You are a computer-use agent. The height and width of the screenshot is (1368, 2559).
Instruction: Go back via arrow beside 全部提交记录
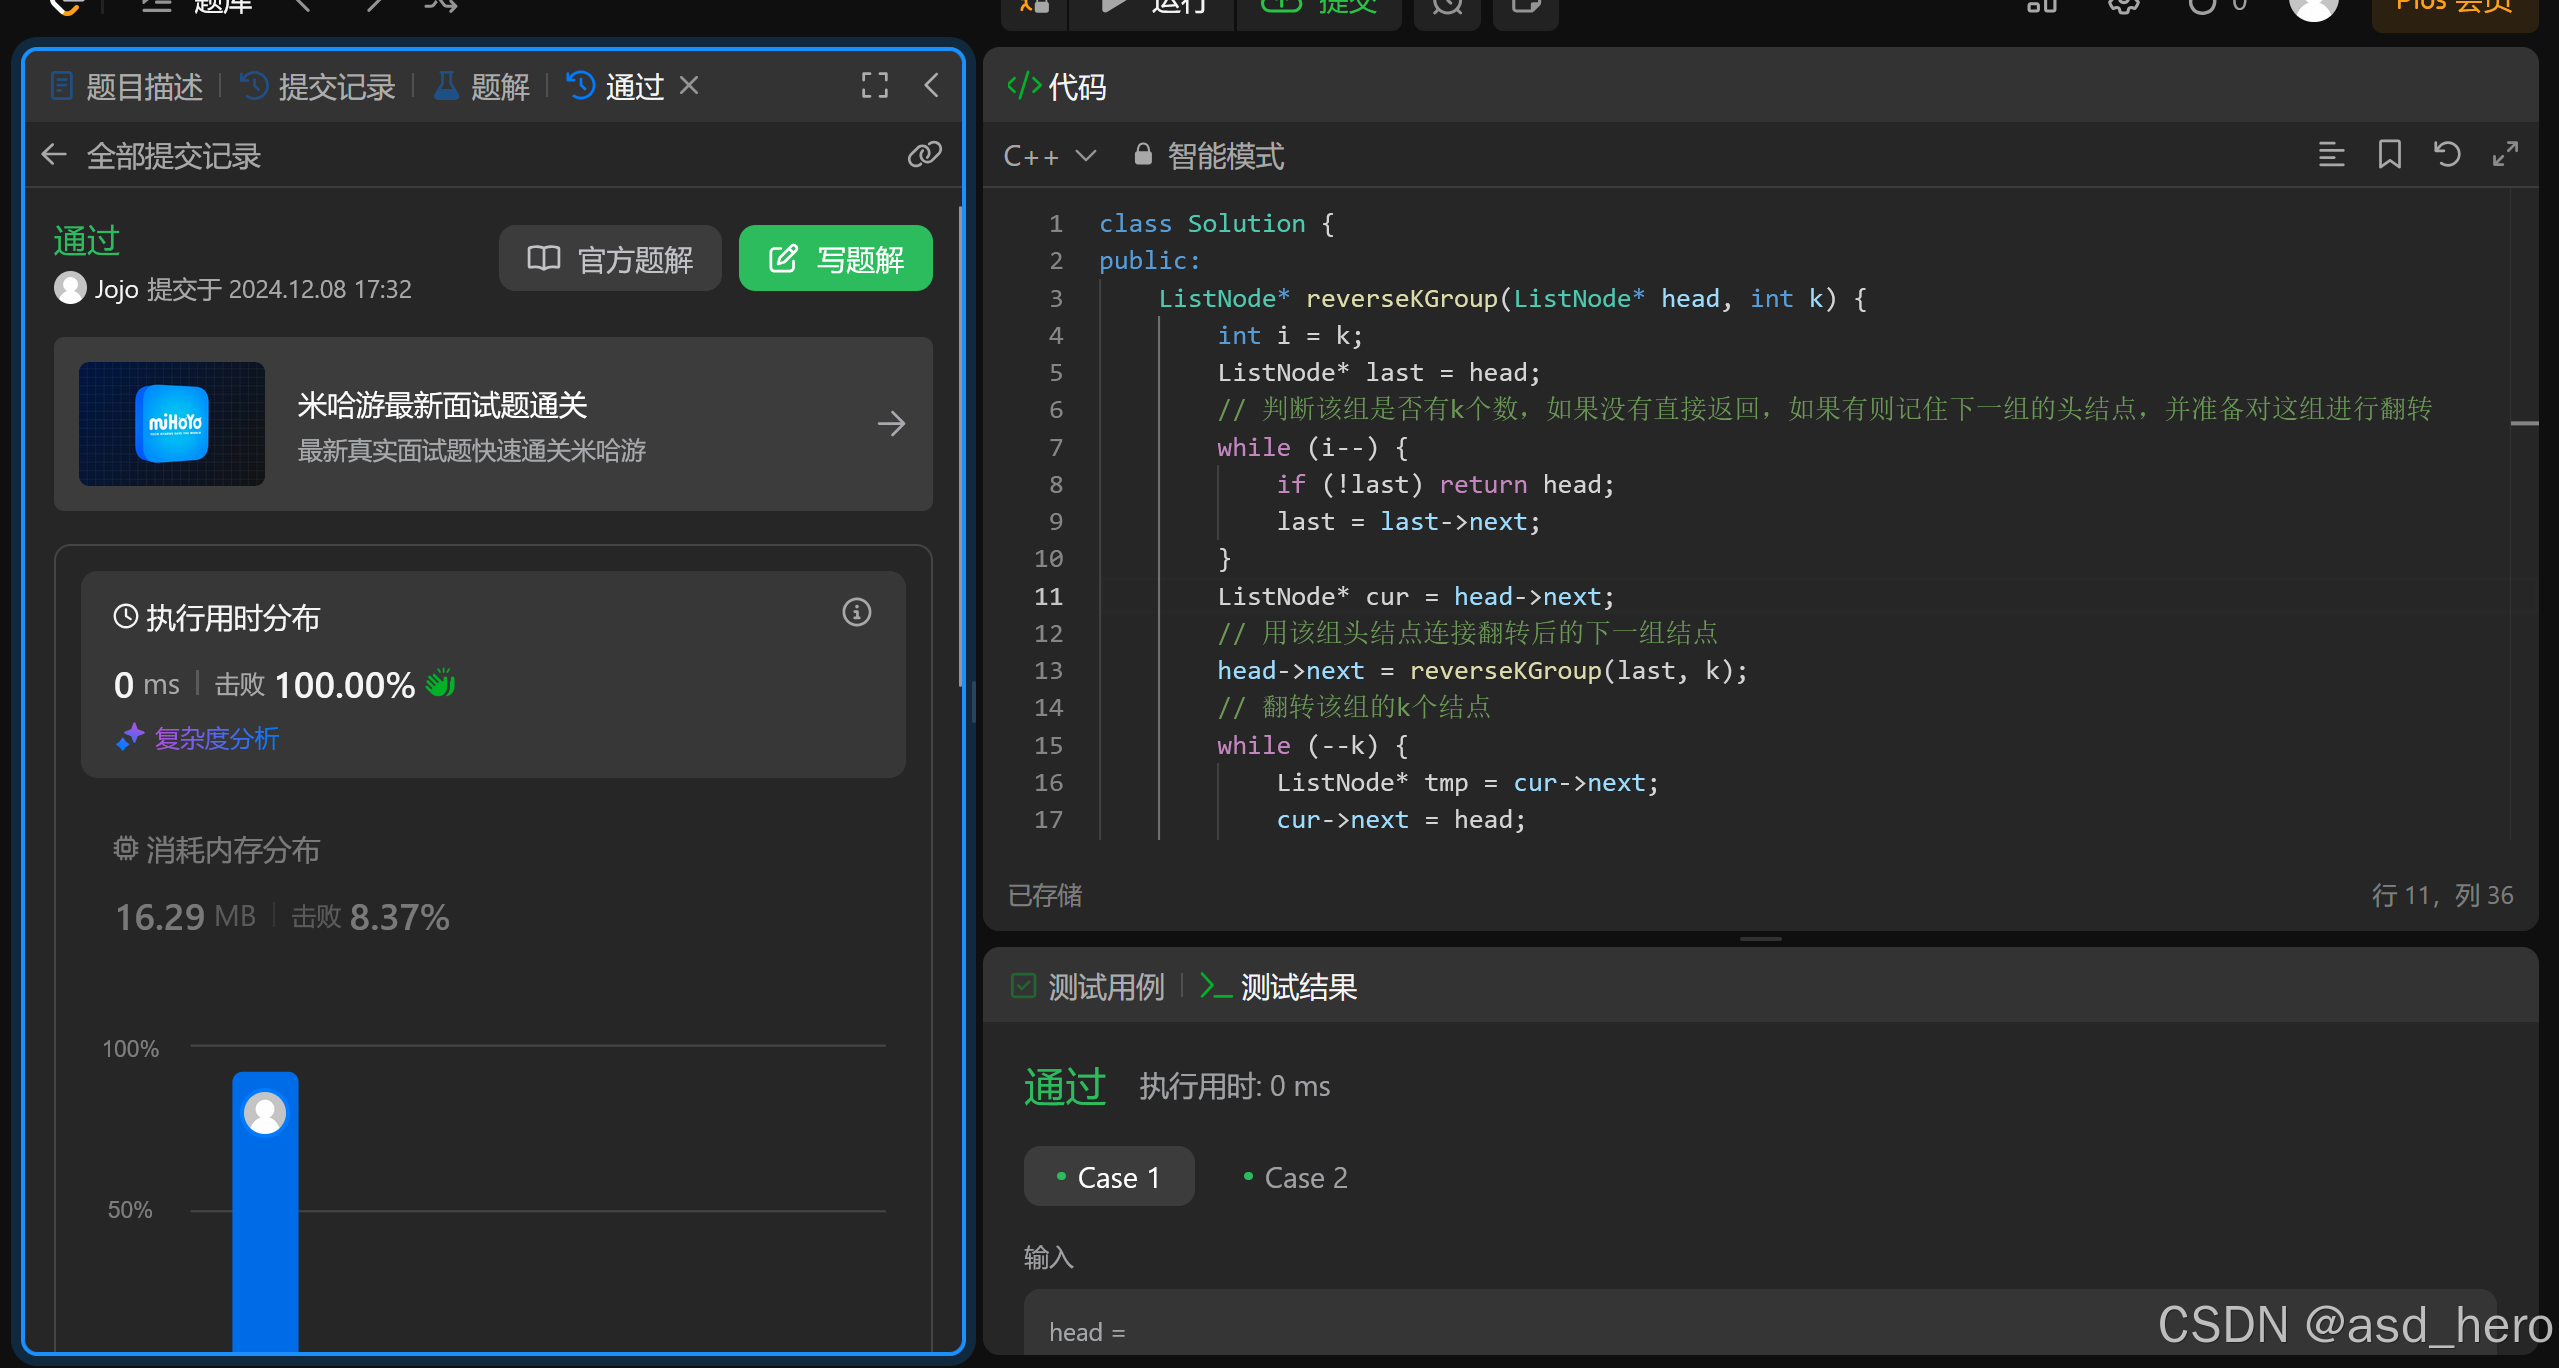pos(54,155)
